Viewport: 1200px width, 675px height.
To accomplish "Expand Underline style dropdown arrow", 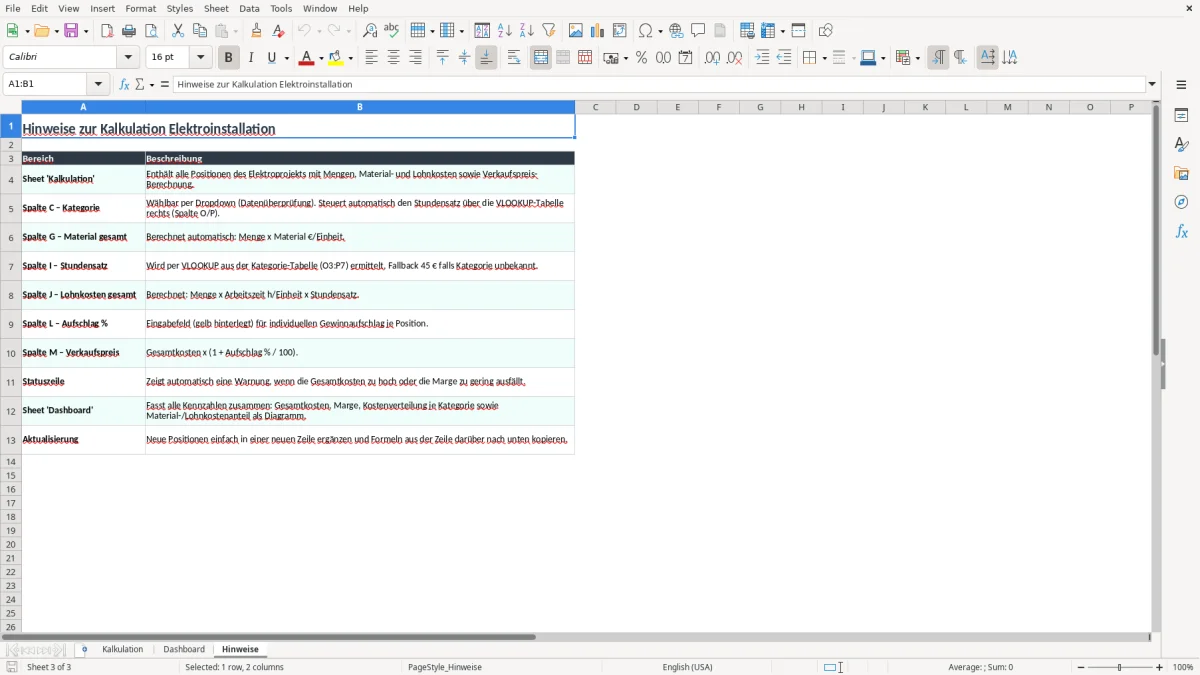I will [x=286, y=58].
